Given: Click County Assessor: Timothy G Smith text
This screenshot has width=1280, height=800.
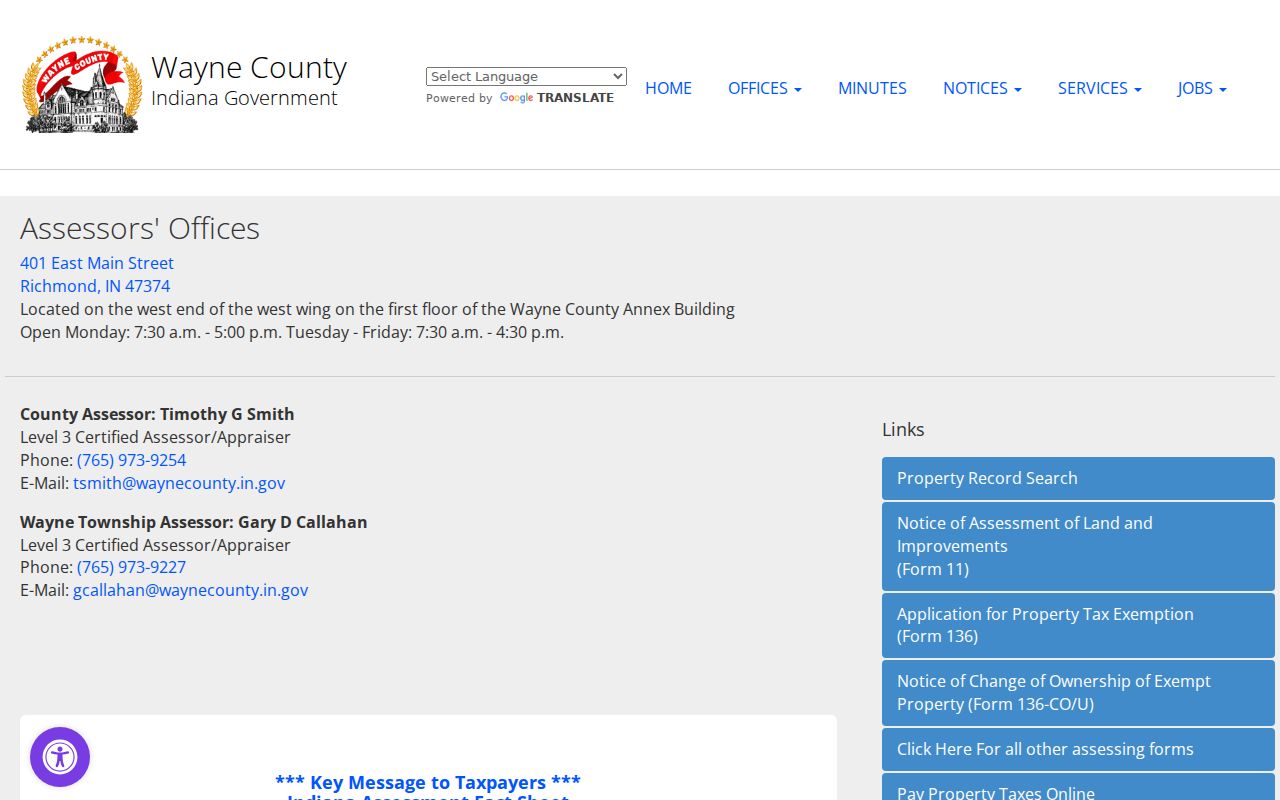Looking at the screenshot, I should coord(157,414).
